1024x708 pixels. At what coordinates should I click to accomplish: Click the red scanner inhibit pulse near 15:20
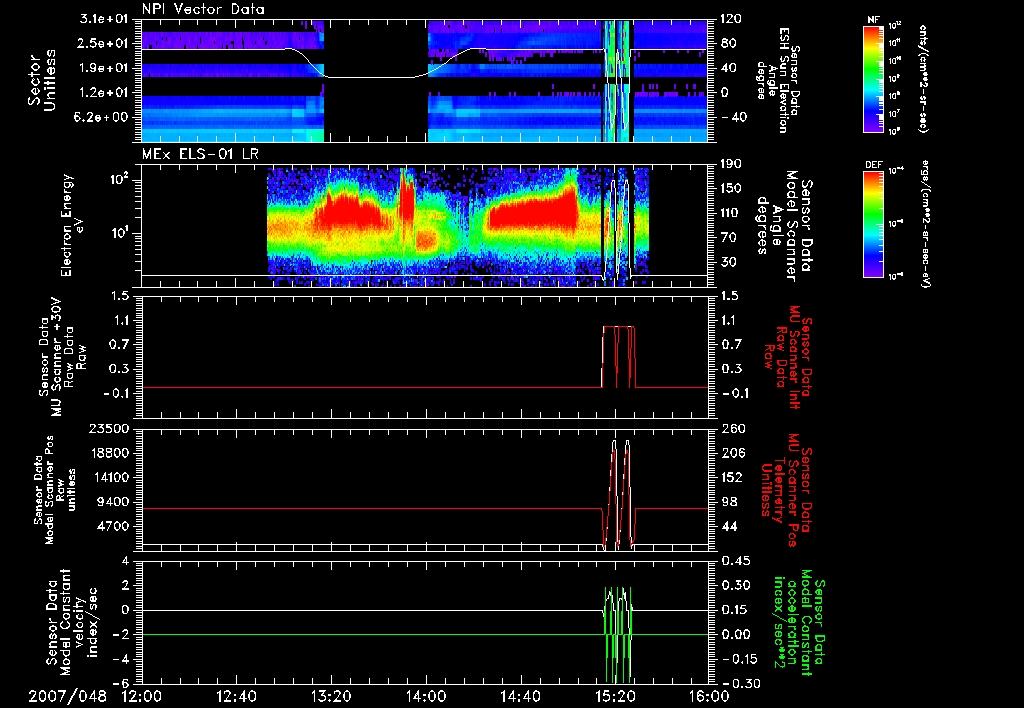tap(618, 356)
